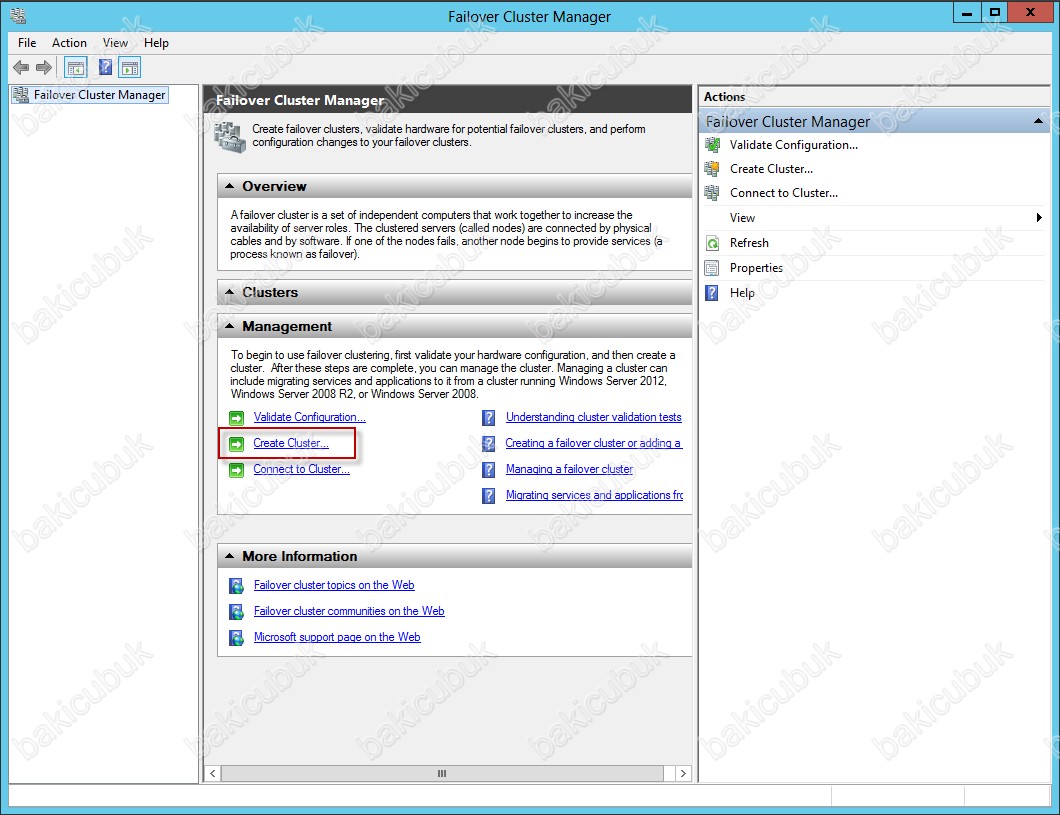Click the application icon in title bar
Viewport: 1060px width, 815px height.
pos(18,15)
